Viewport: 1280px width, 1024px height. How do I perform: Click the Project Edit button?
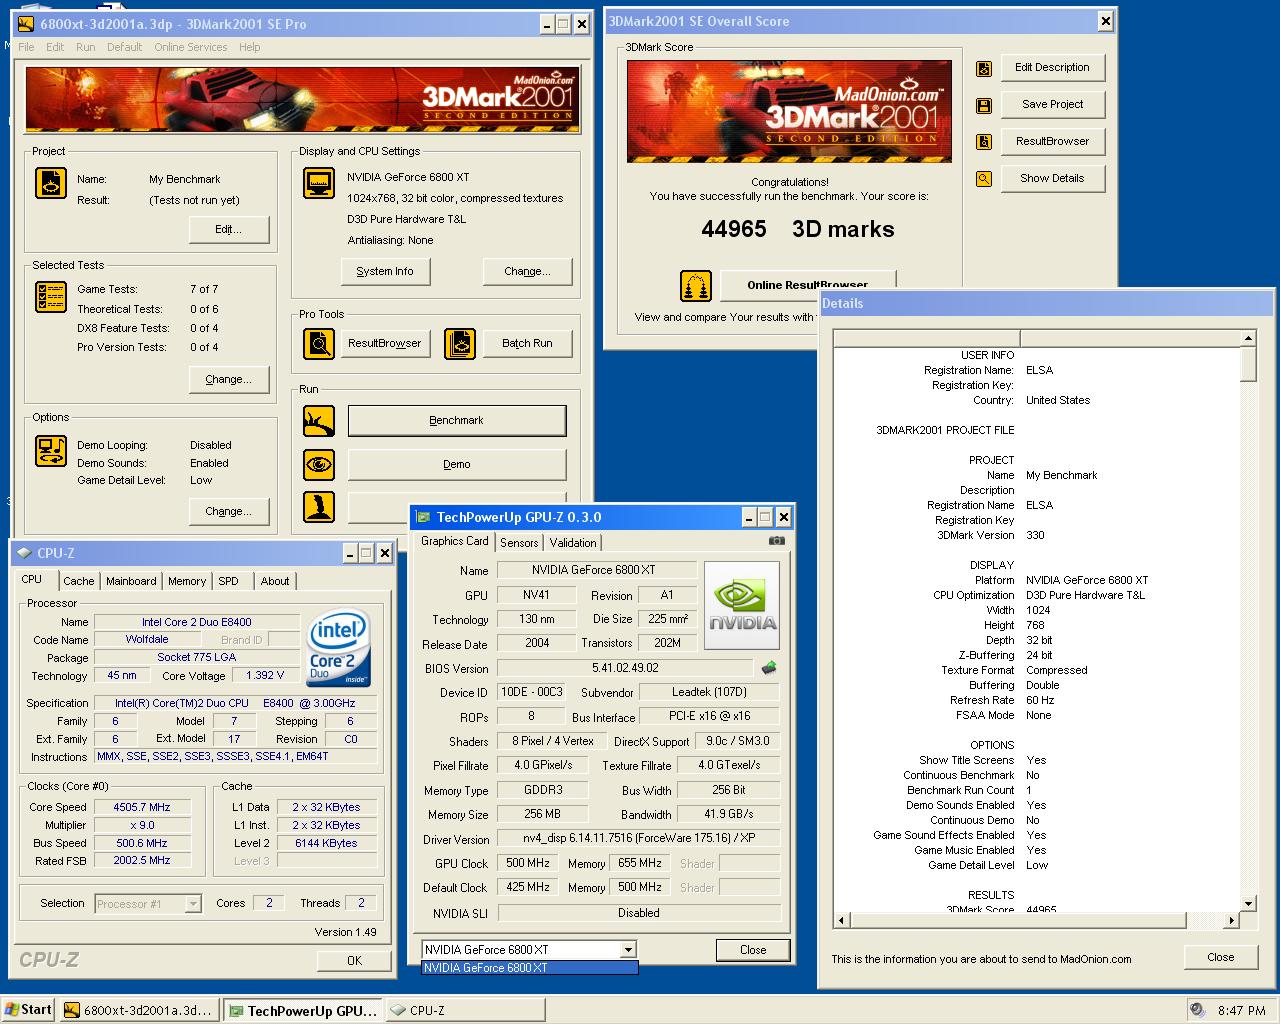tap(229, 230)
